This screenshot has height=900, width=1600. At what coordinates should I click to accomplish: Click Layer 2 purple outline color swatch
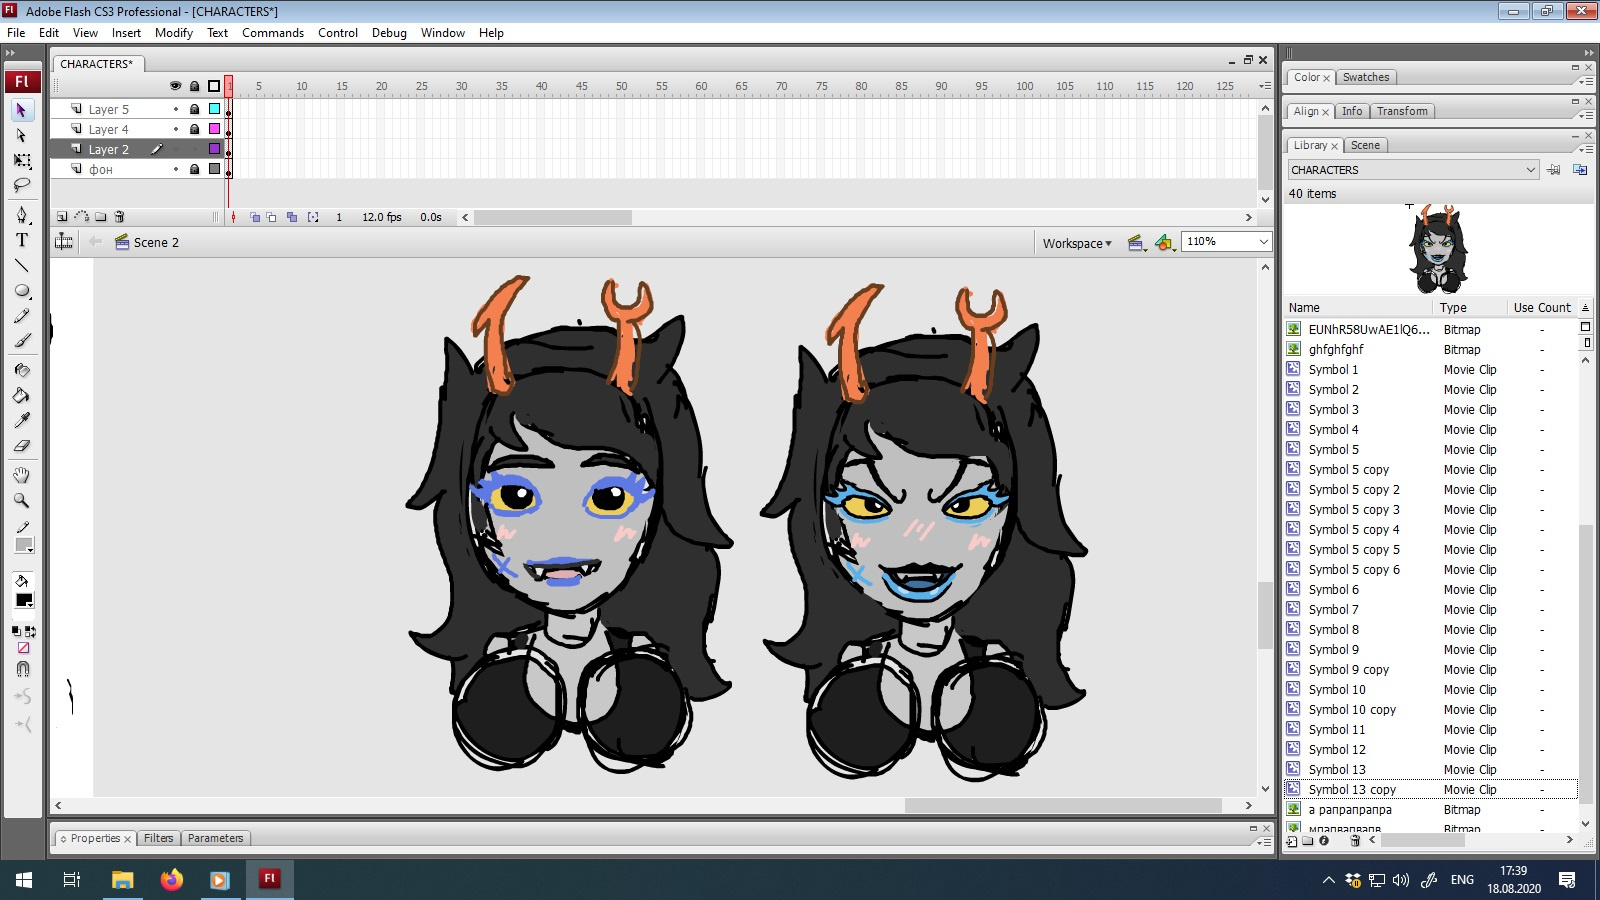[x=214, y=149]
